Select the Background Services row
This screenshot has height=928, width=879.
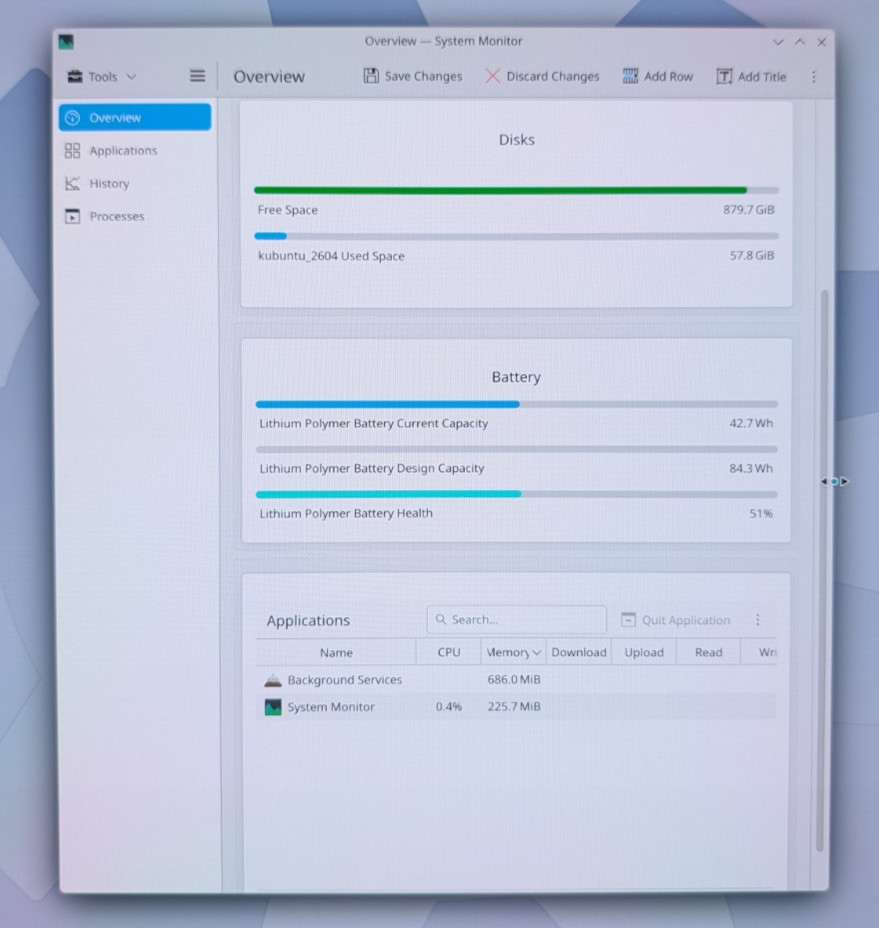click(x=516, y=679)
